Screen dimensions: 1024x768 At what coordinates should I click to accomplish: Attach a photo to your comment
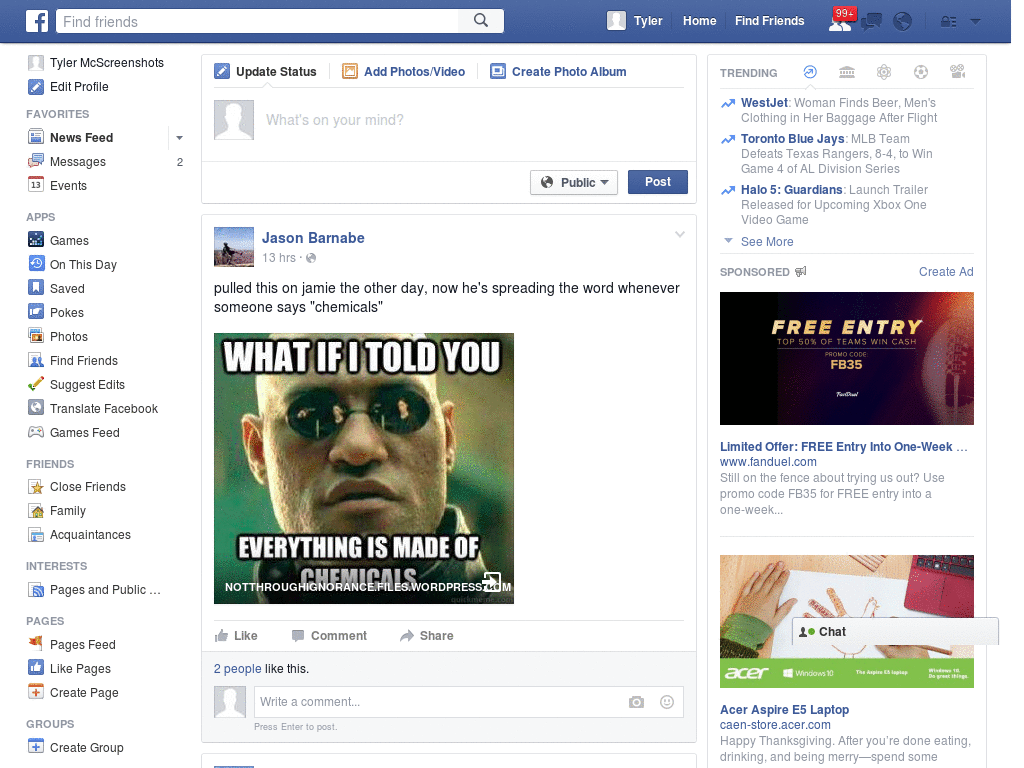pyautogui.click(x=636, y=702)
